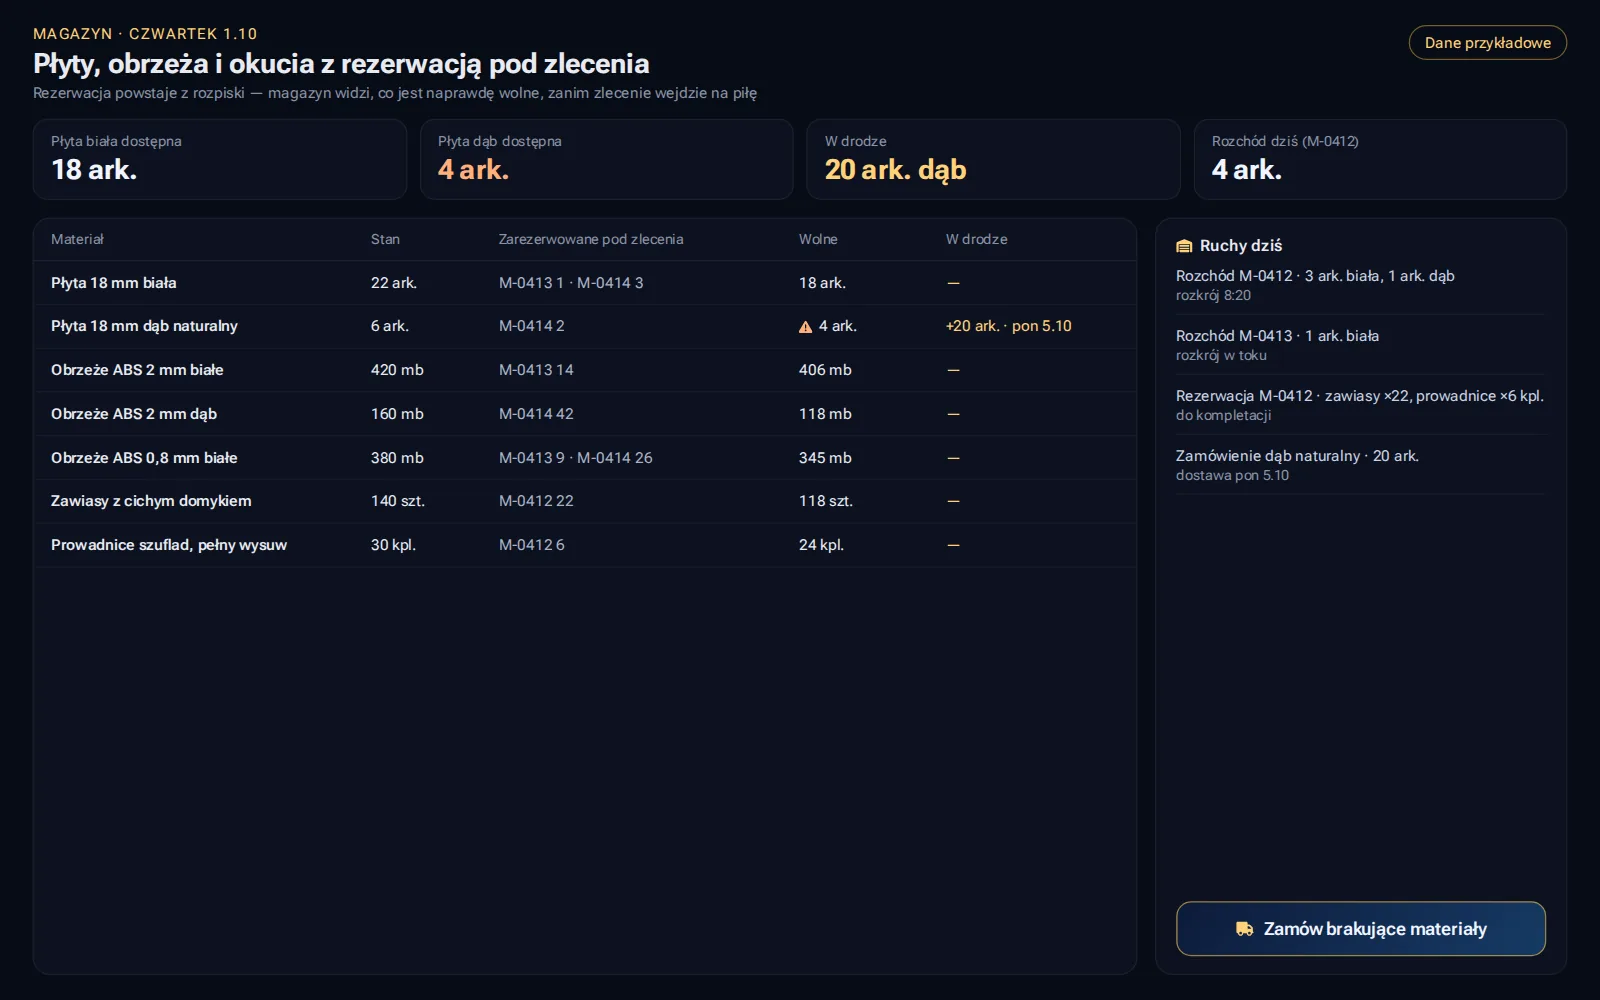Click the 406 mb free quantity
The image size is (1600, 1000).
[x=825, y=370]
